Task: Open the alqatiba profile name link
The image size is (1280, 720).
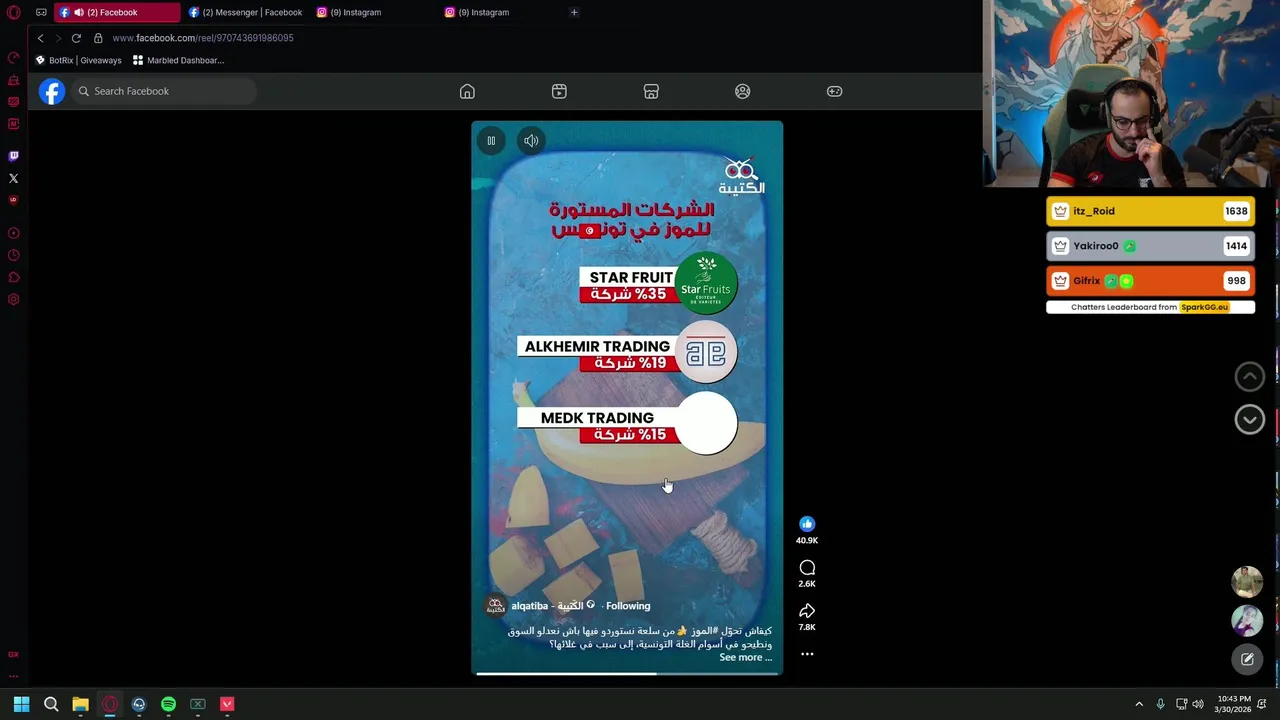Action: [x=547, y=606]
